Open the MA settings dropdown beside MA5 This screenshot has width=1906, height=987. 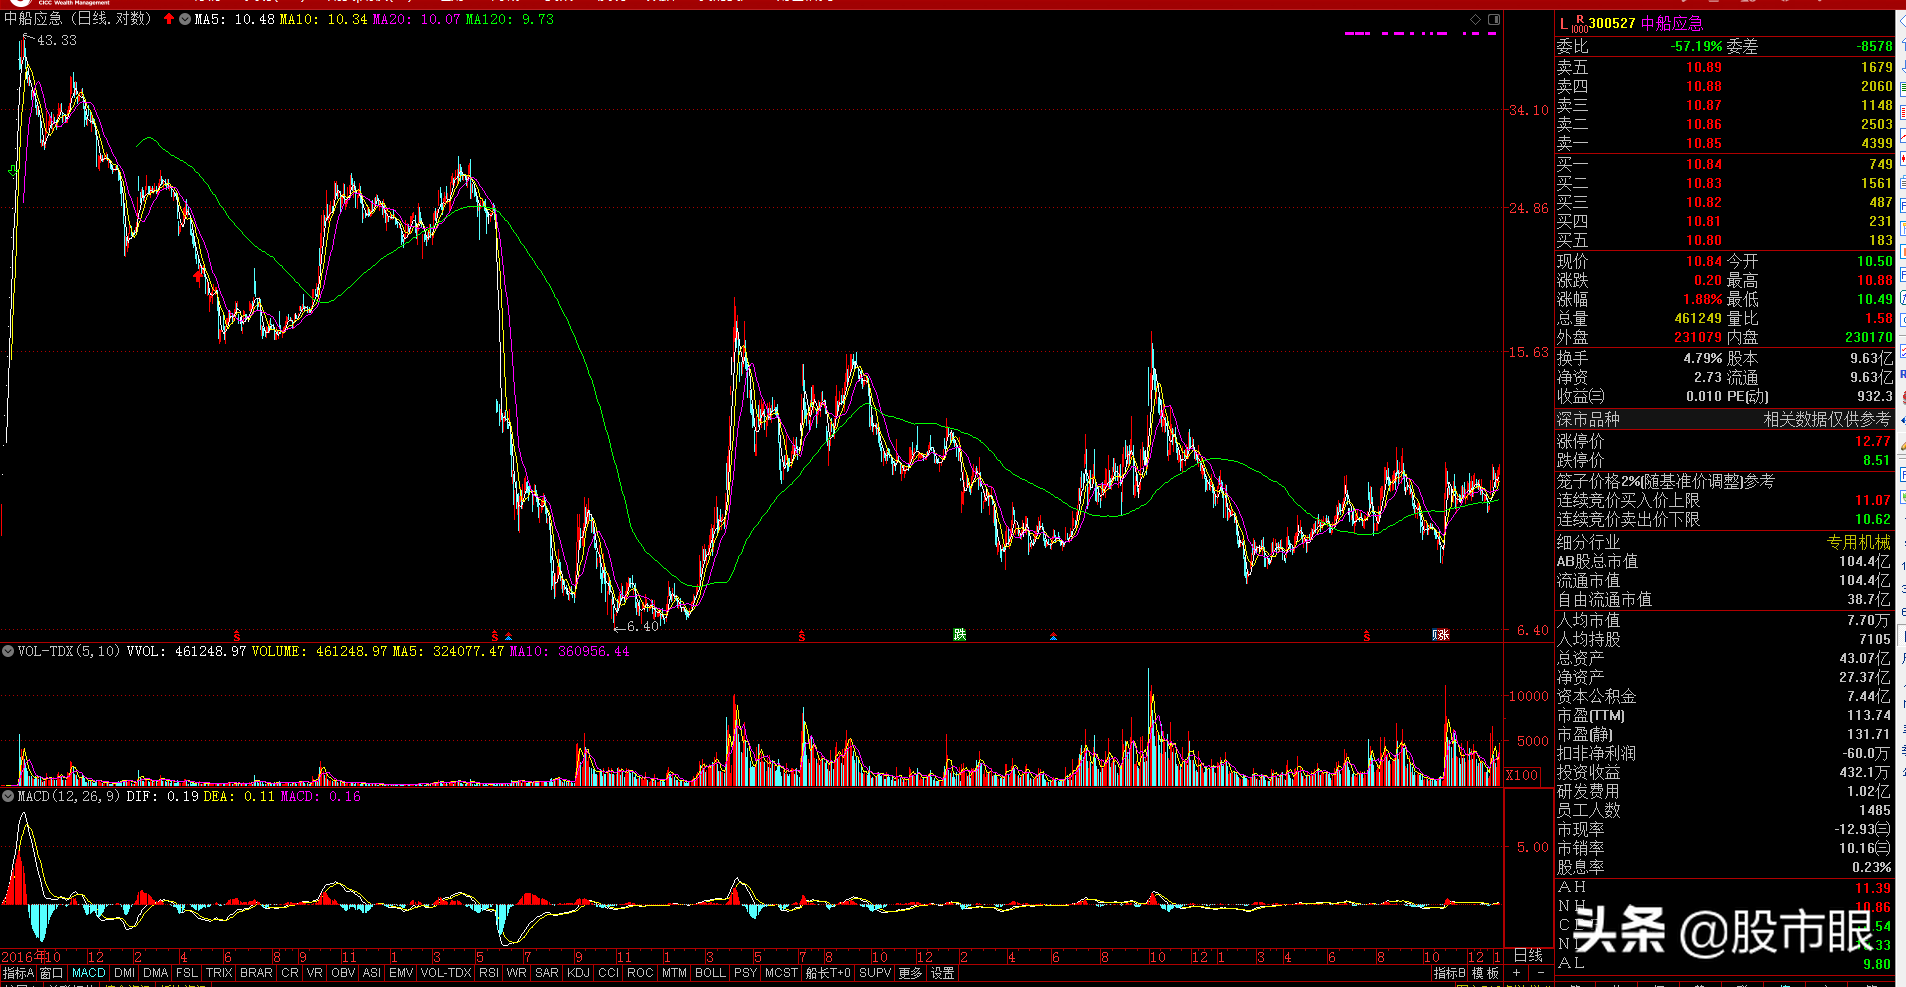[x=185, y=19]
